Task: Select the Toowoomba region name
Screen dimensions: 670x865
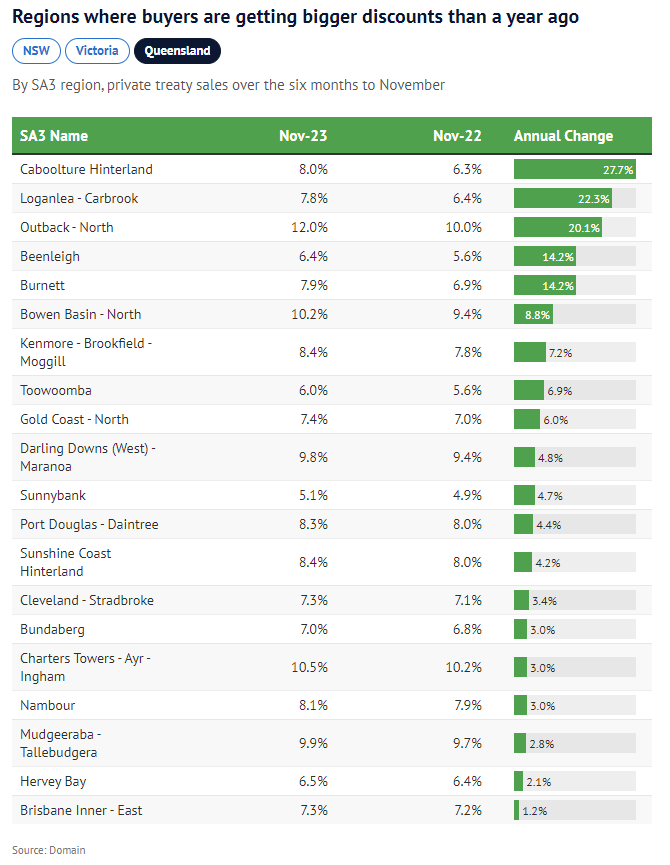Action: pos(56,390)
